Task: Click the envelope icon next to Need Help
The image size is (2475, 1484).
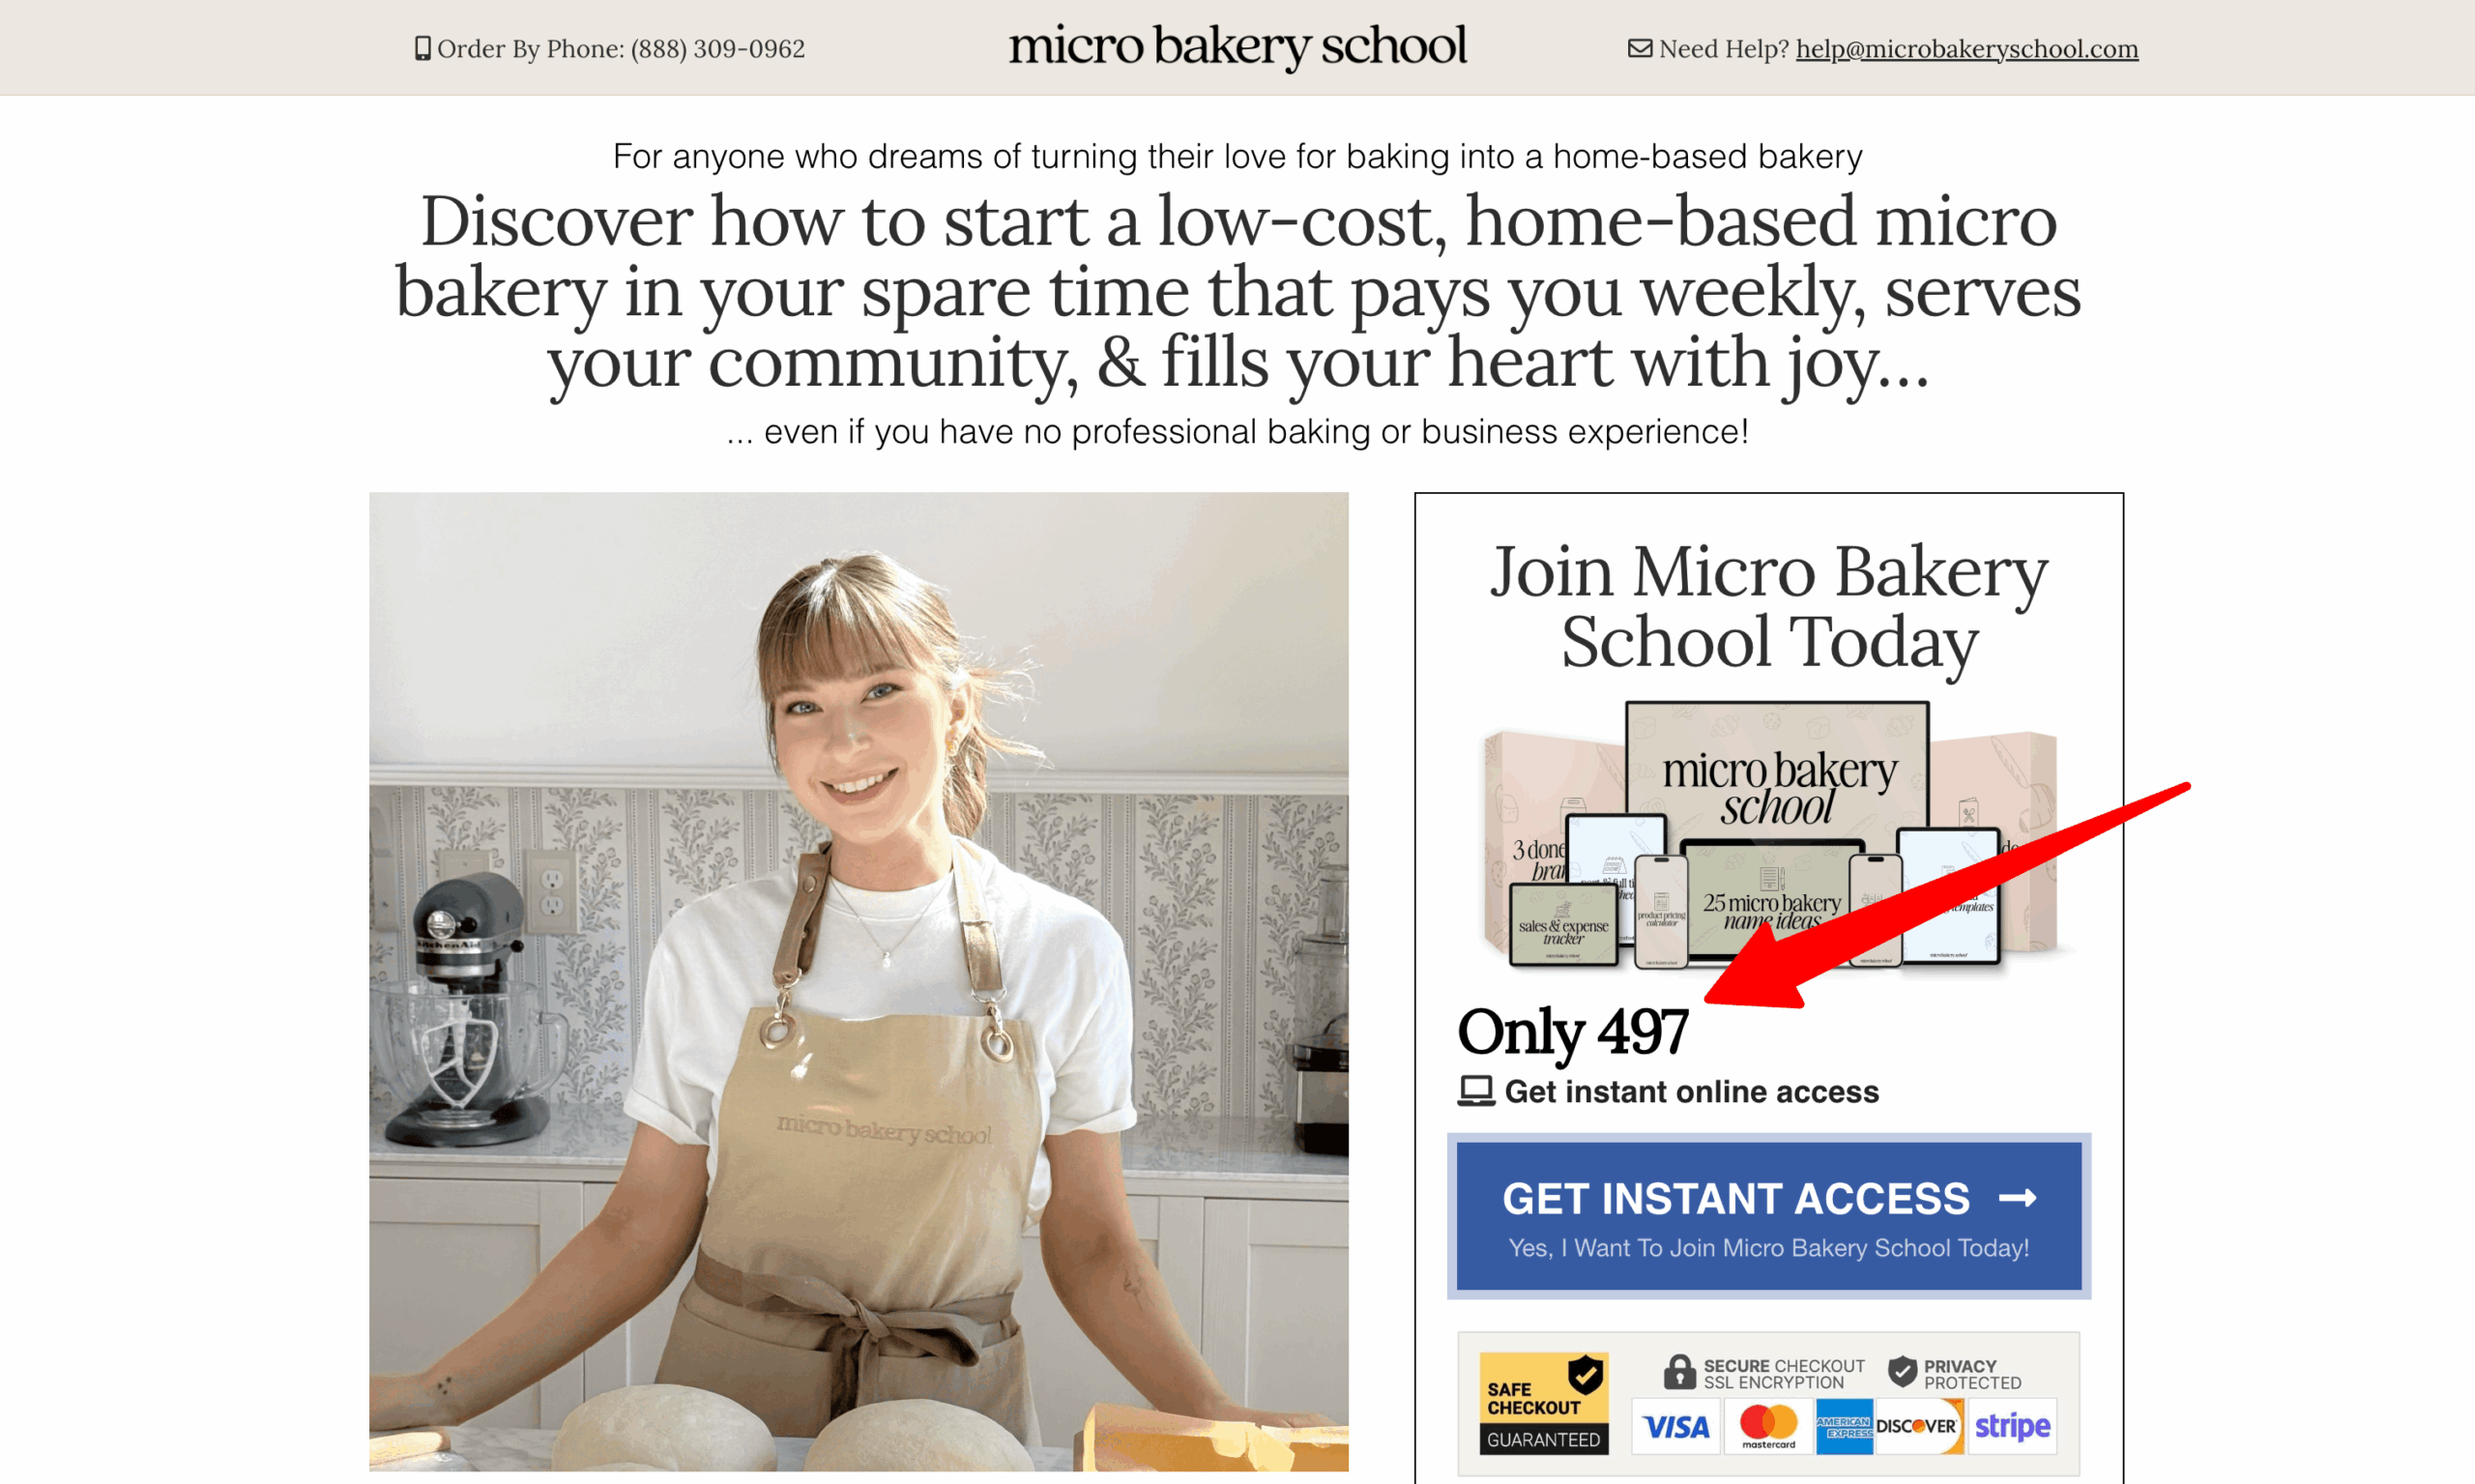Action: pos(1639,48)
